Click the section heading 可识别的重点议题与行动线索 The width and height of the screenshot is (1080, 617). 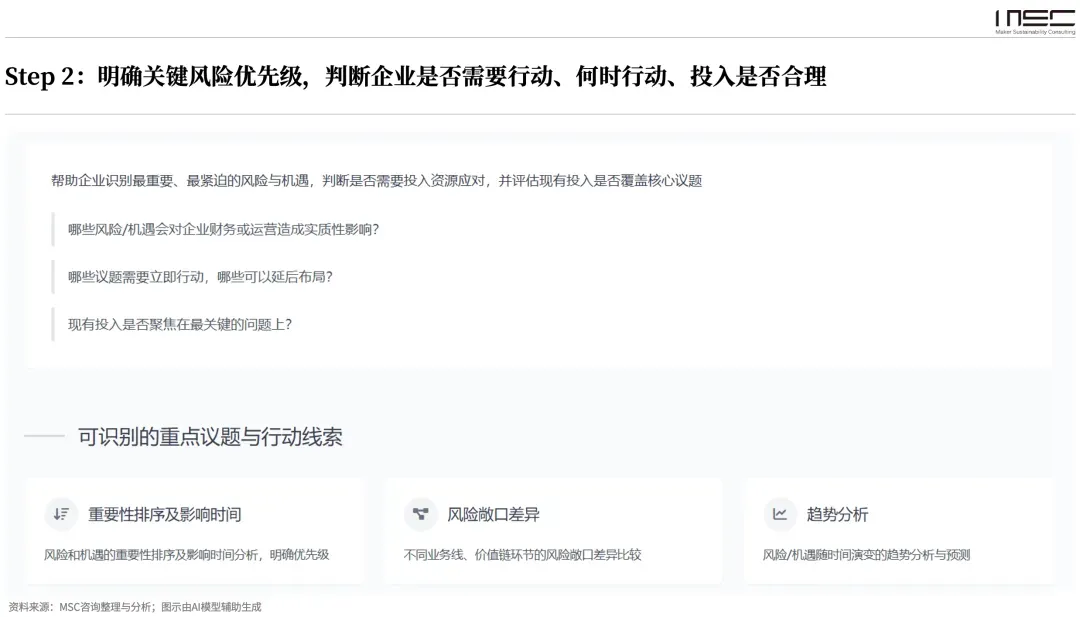[x=210, y=437]
